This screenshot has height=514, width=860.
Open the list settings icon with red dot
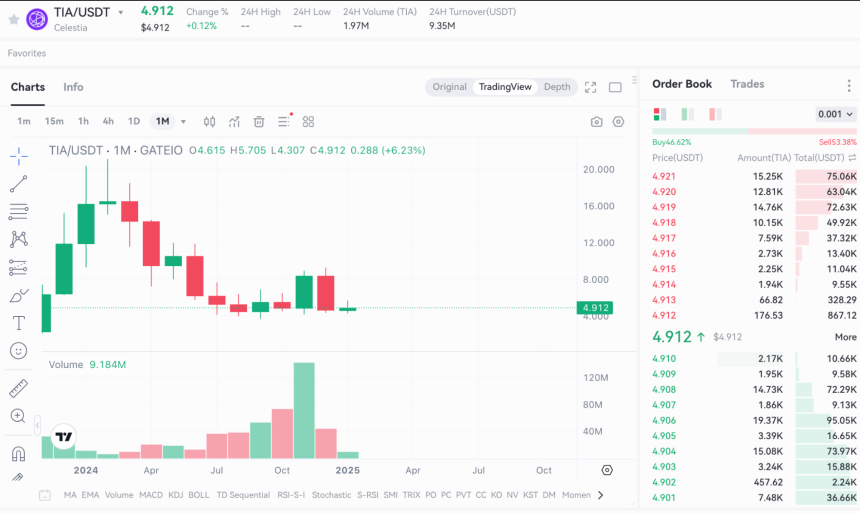[x=284, y=121]
